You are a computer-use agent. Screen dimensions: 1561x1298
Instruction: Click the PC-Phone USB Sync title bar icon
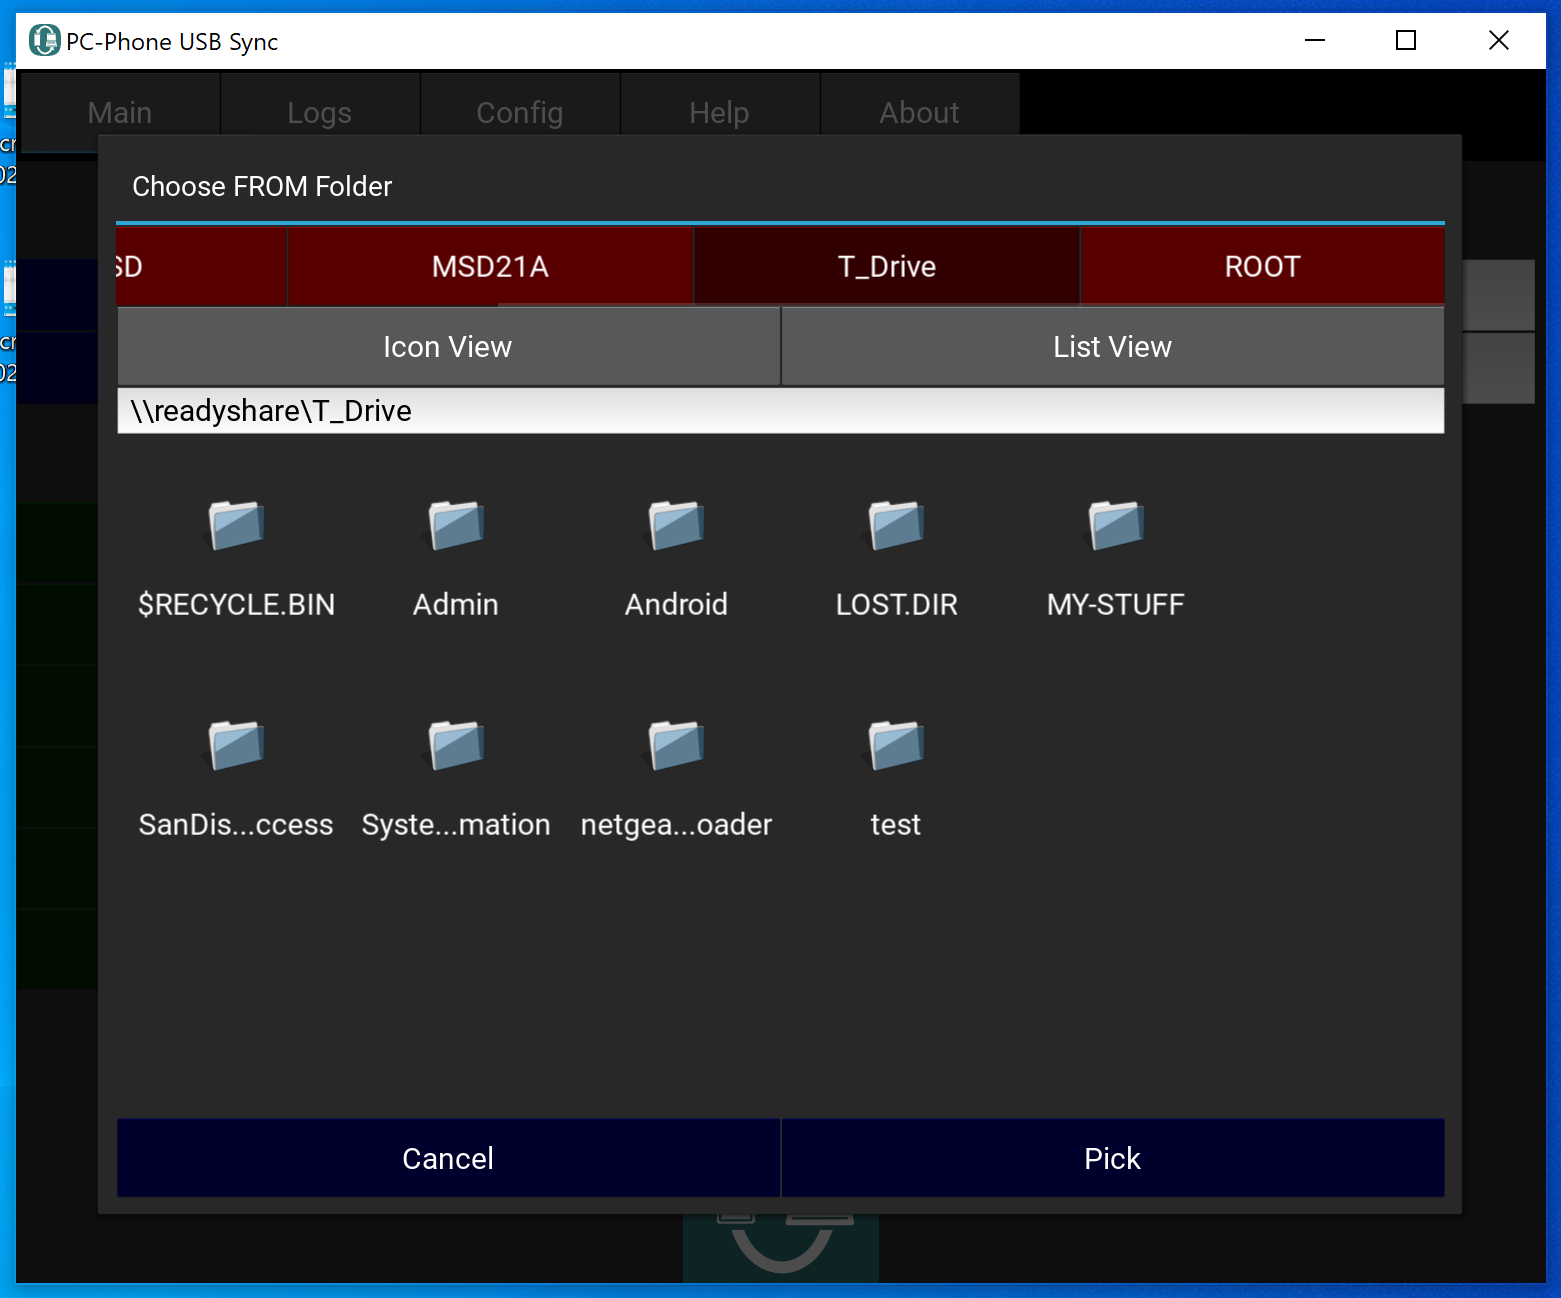point(44,41)
